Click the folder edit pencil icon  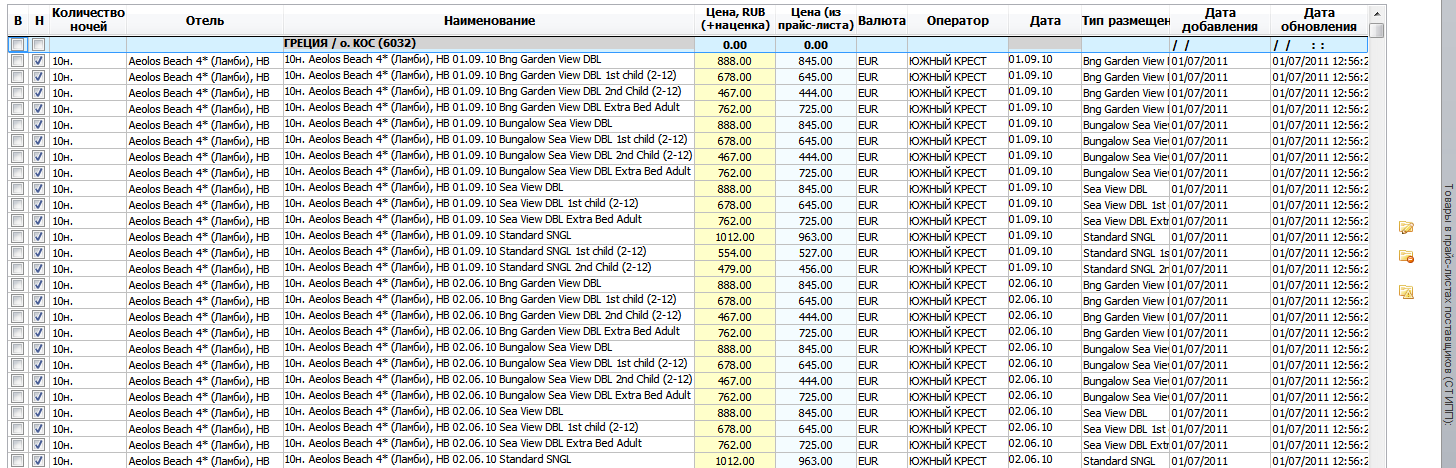[x=1406, y=227]
